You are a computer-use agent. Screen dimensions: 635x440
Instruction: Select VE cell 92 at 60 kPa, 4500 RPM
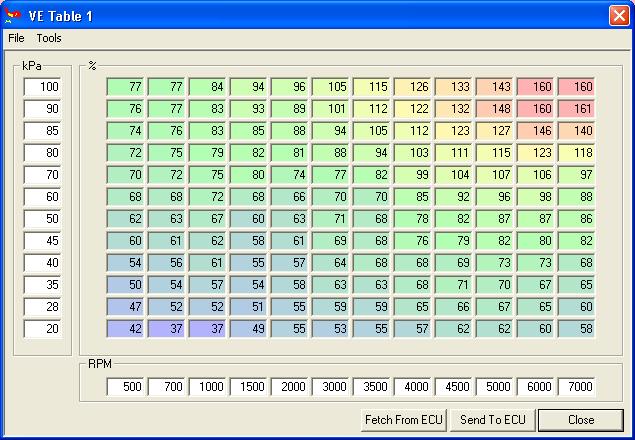454,197
